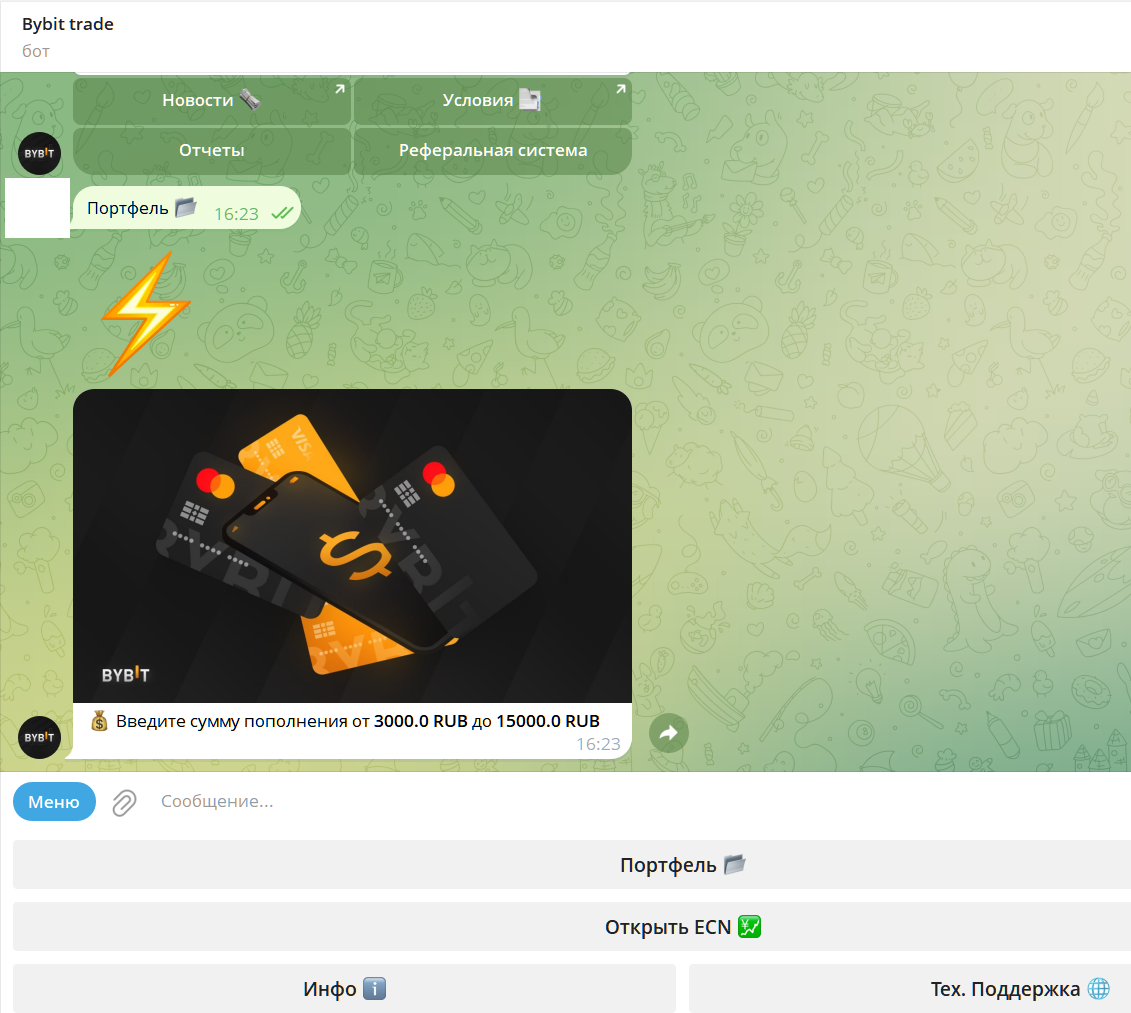This screenshot has width=1131, height=1013.
Task: Click the deposit amount message text
Action: [358, 722]
